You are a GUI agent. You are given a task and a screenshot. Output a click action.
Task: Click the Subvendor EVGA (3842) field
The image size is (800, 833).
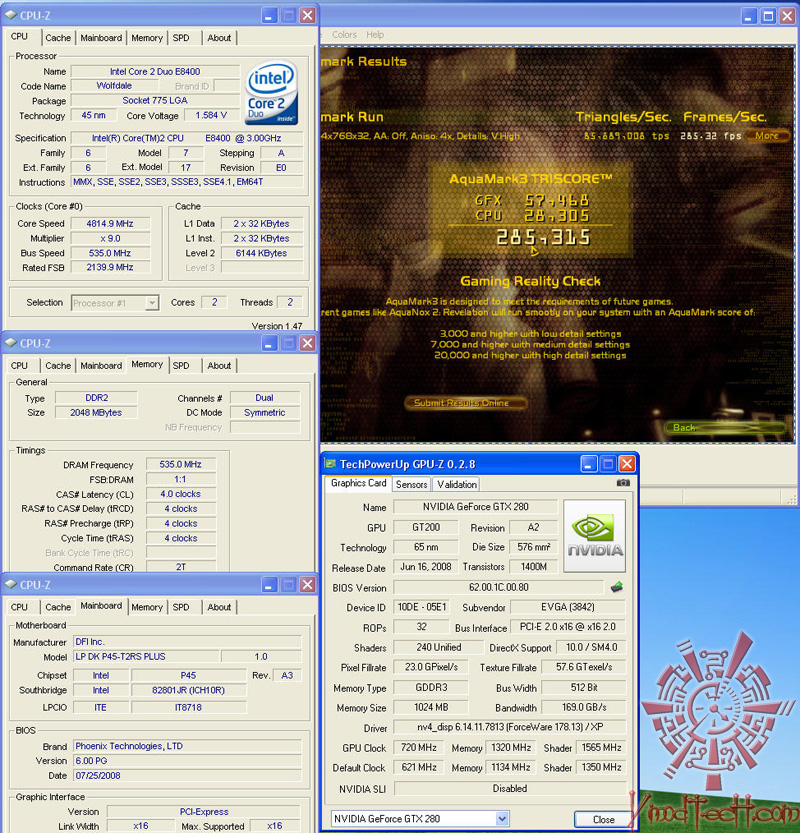pos(568,607)
